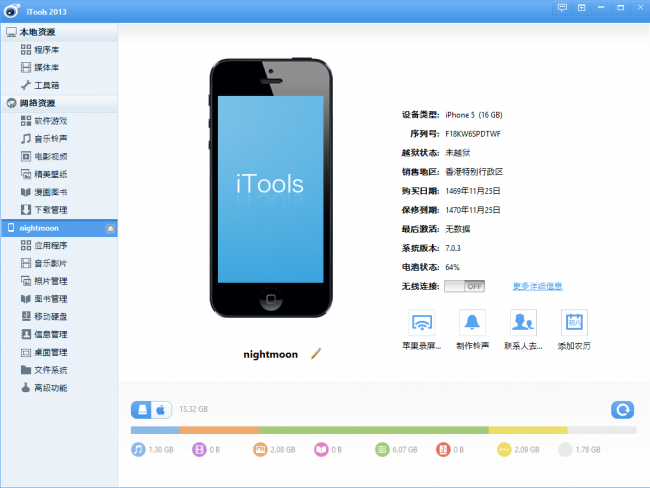Click the 13.32 GB total capacity text
Screen dimensions: 650x488
tap(194, 409)
